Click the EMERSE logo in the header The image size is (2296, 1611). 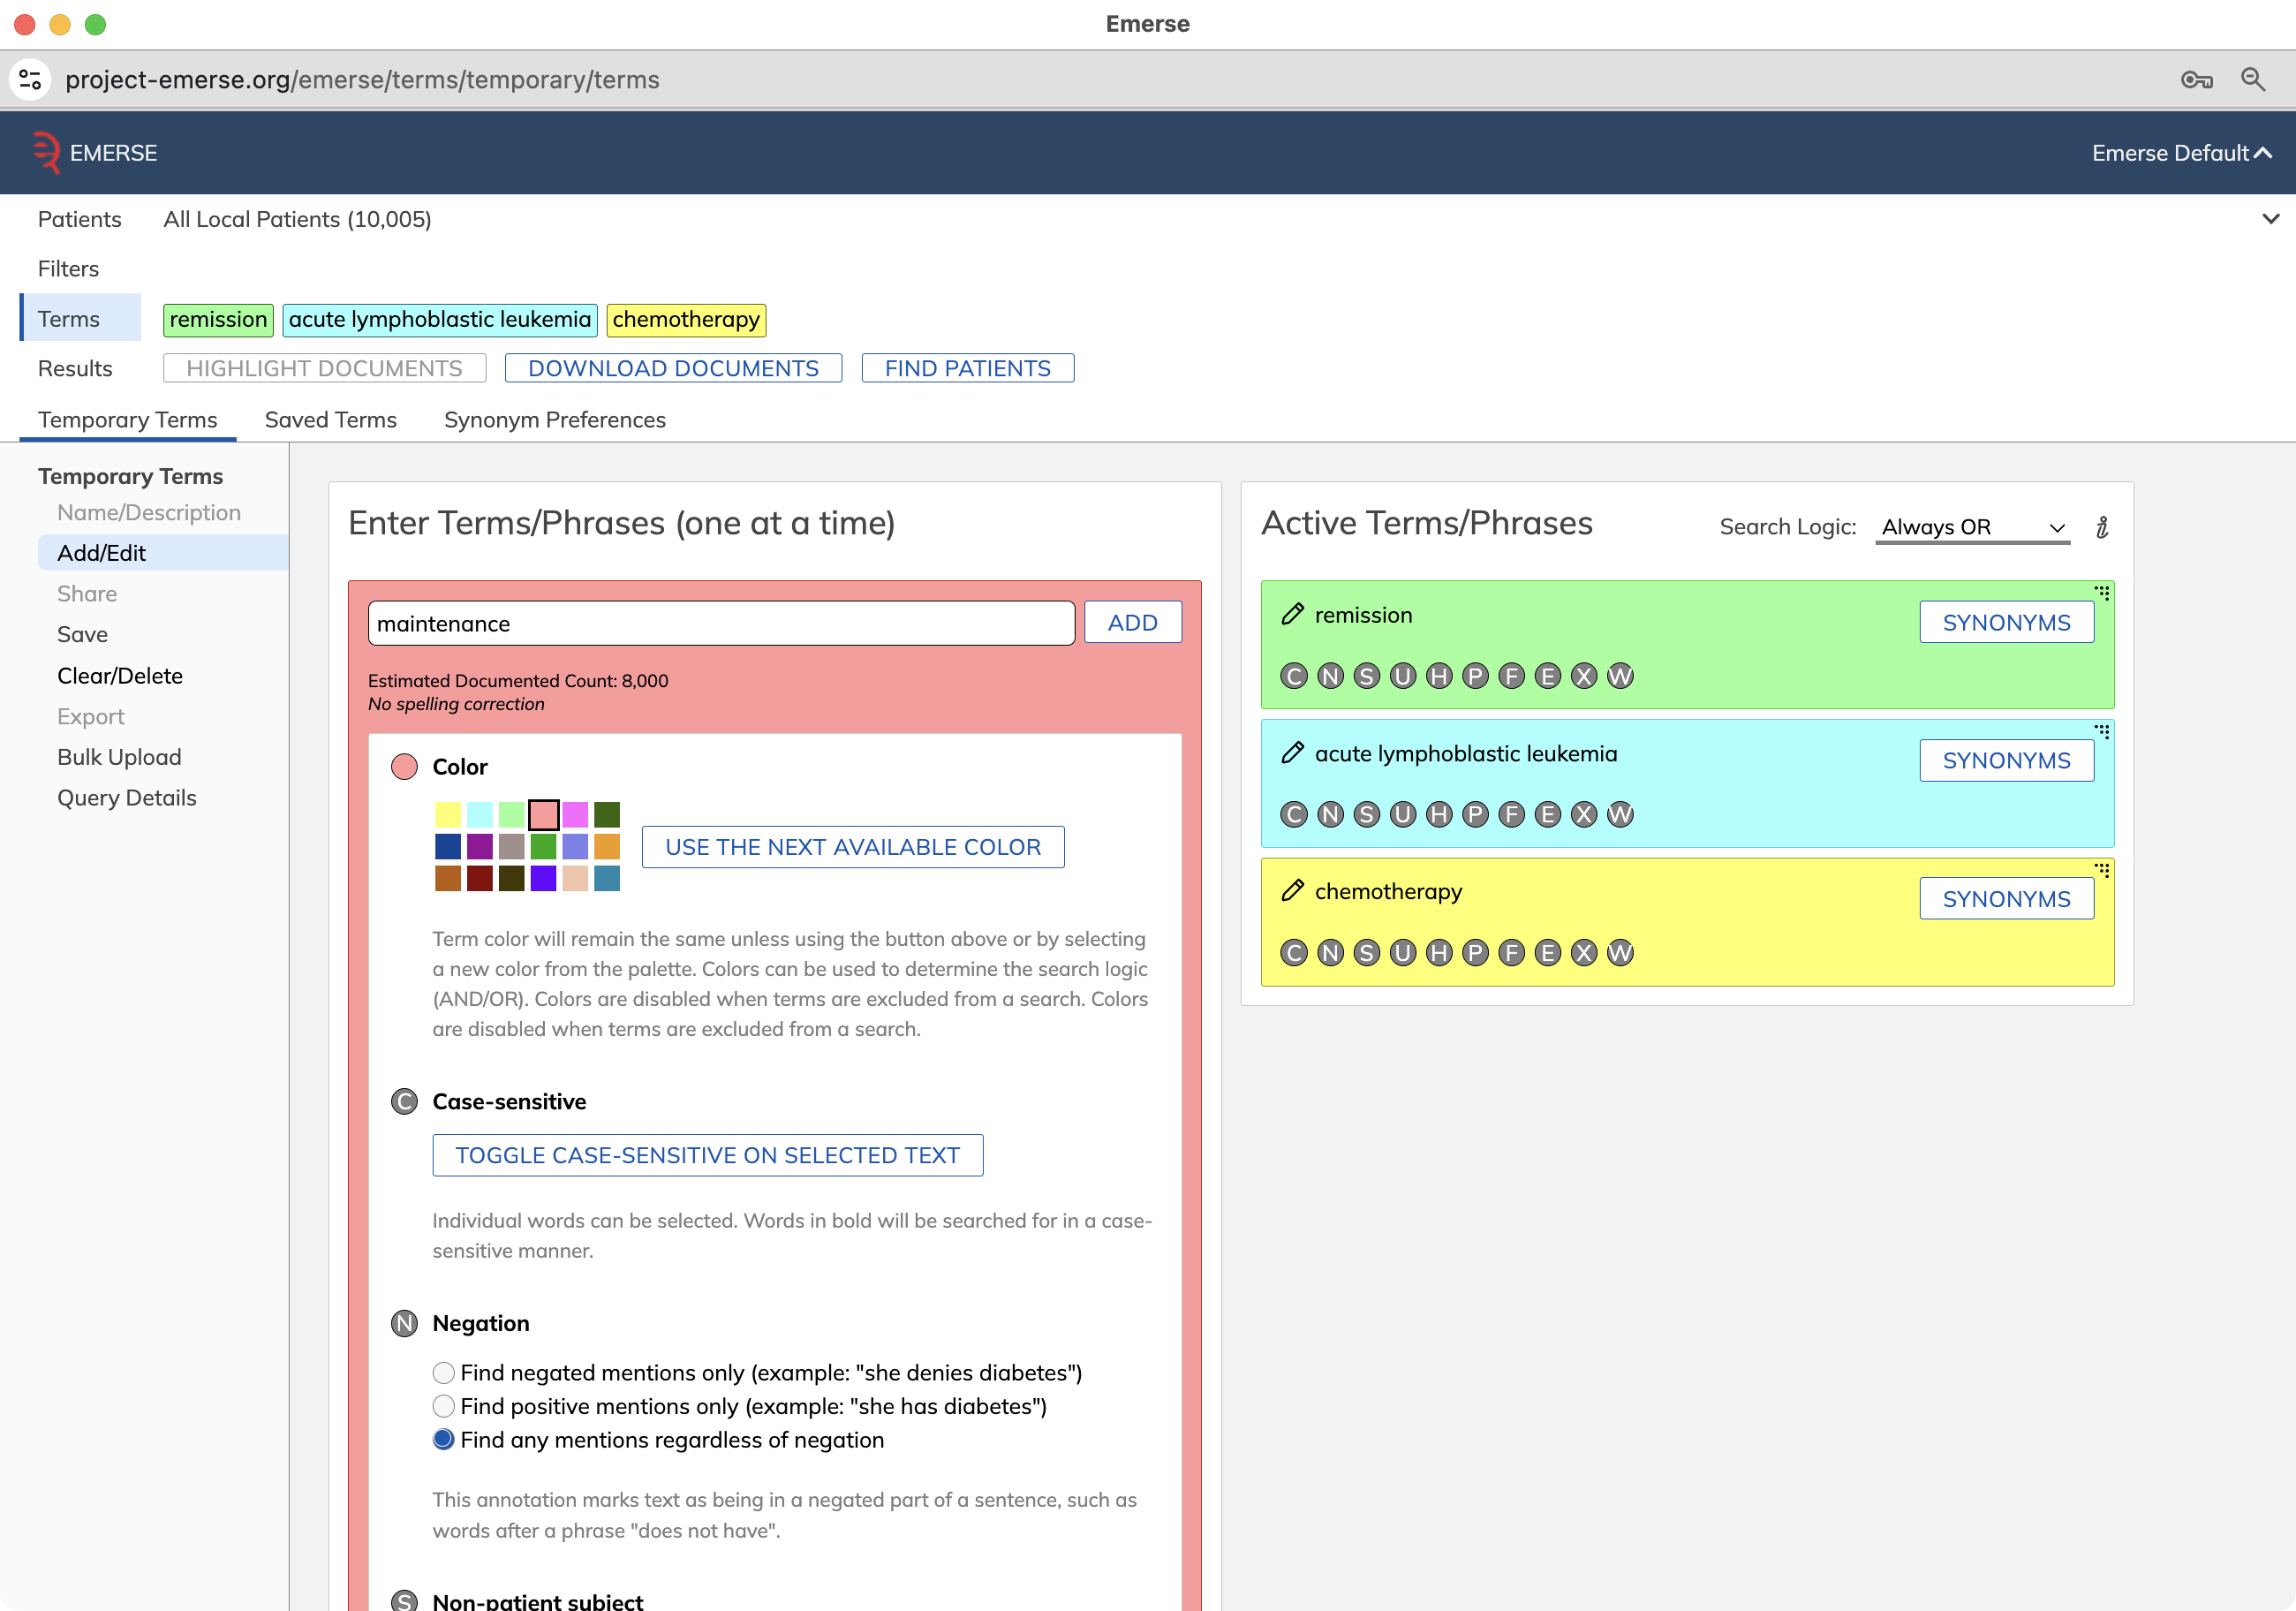pos(94,153)
